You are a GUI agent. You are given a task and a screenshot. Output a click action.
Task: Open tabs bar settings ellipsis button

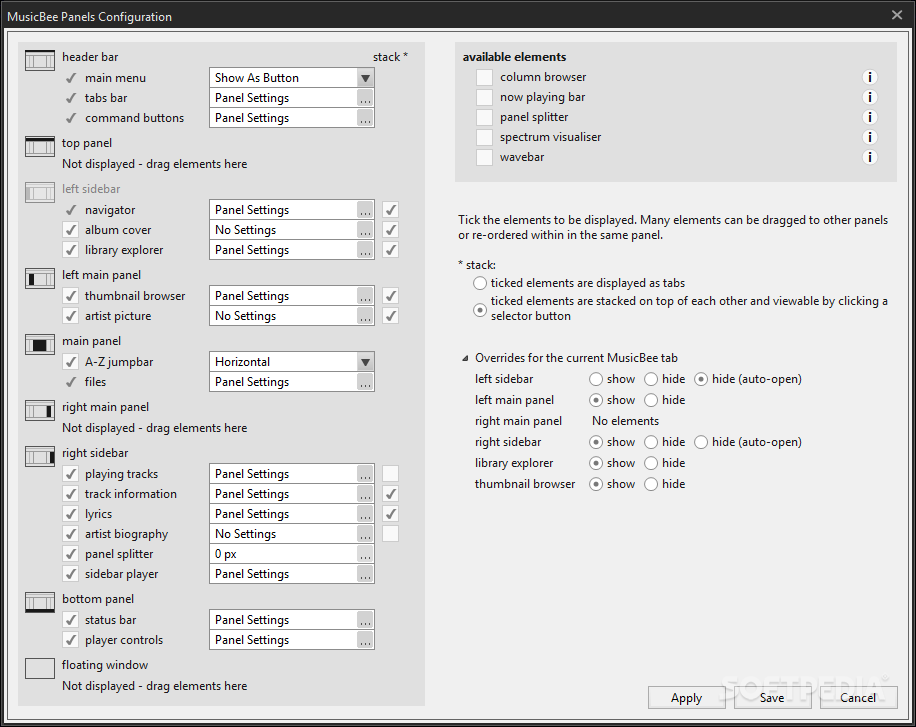tap(365, 98)
